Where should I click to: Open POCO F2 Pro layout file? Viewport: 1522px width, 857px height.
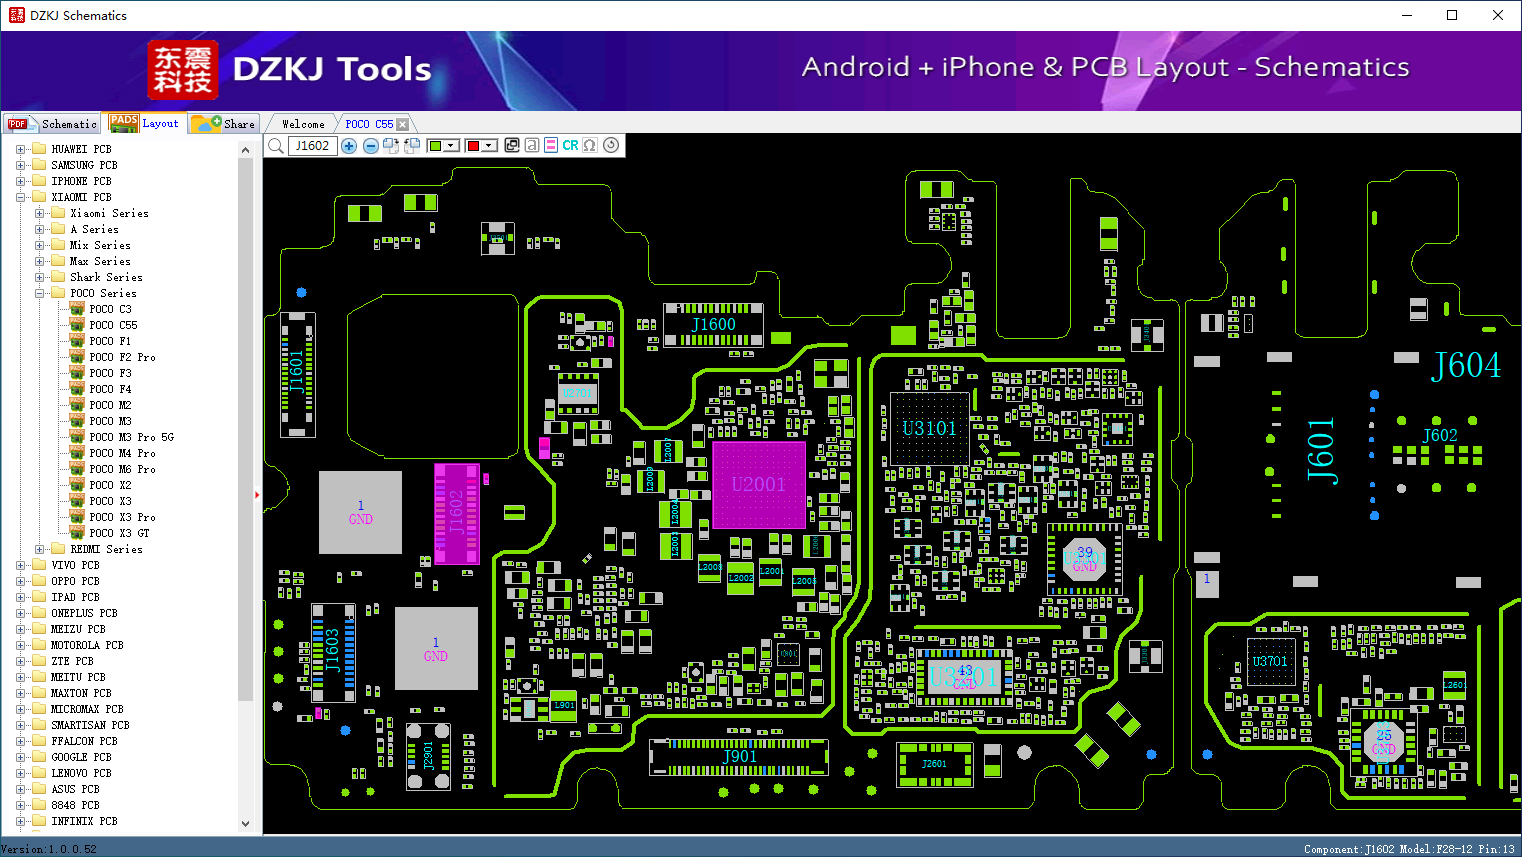point(113,357)
